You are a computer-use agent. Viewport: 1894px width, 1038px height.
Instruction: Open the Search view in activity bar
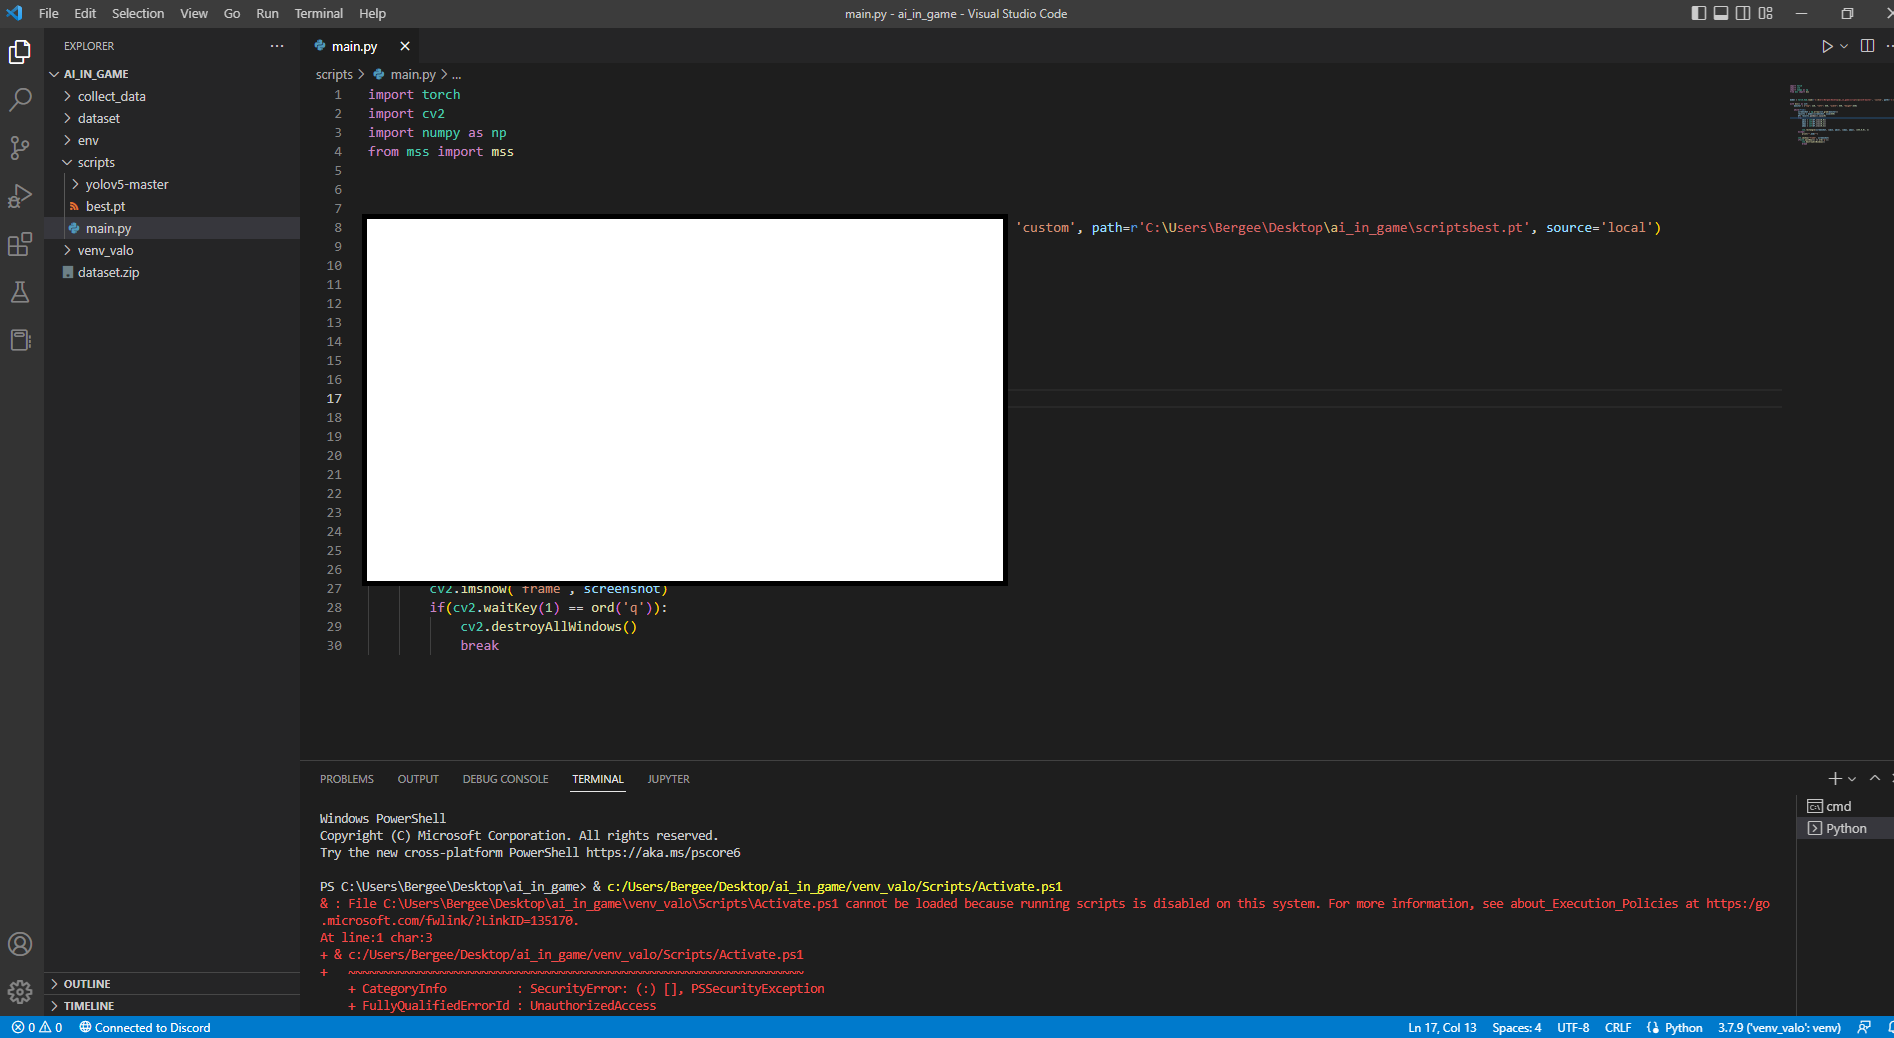coord(20,100)
